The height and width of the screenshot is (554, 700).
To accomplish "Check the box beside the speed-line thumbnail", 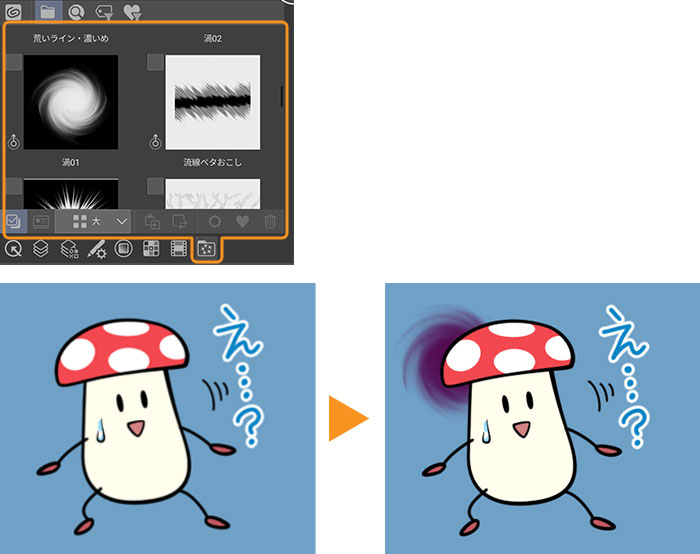I will (156, 63).
